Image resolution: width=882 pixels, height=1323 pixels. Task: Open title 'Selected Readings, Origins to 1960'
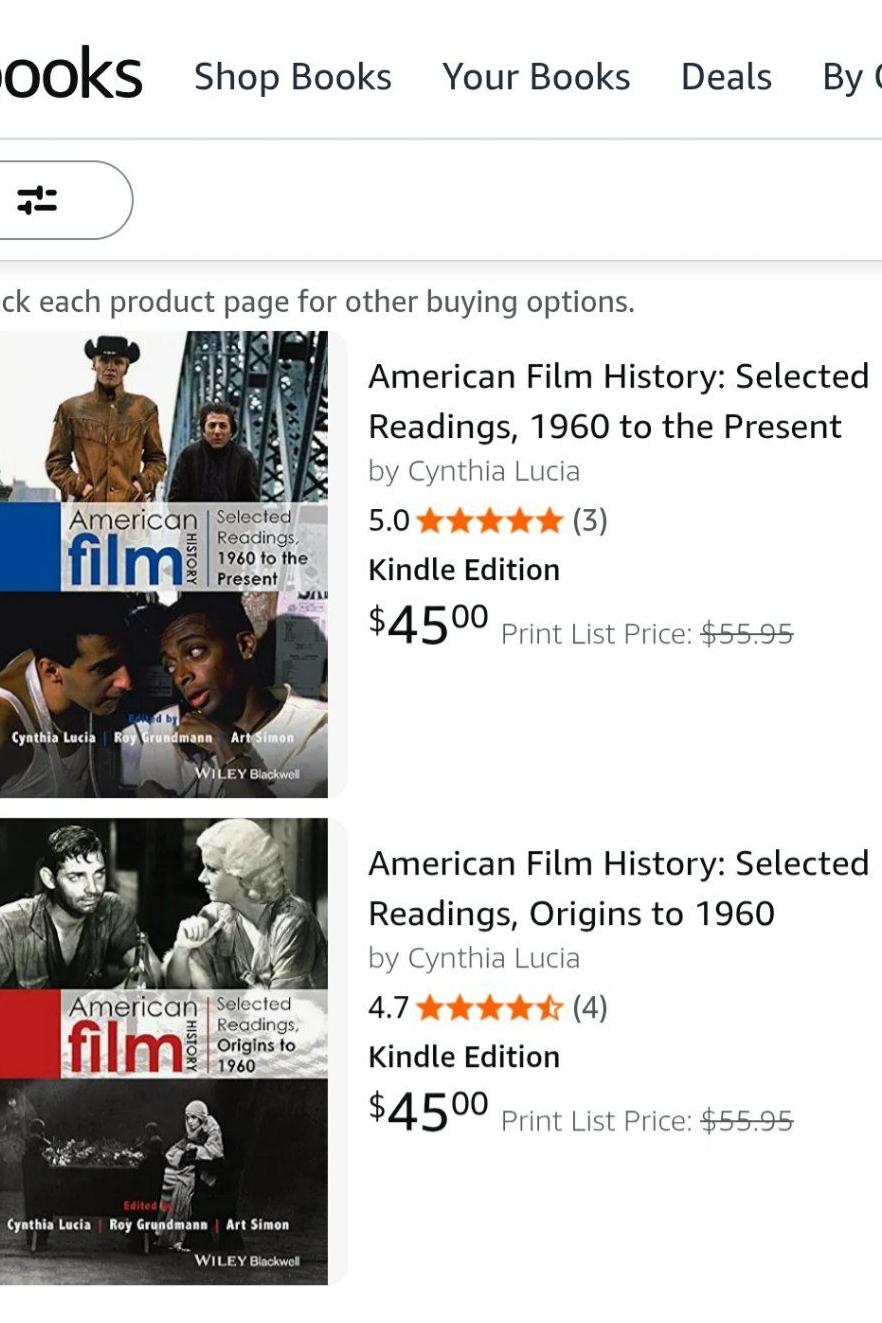pyautogui.click(x=617, y=888)
